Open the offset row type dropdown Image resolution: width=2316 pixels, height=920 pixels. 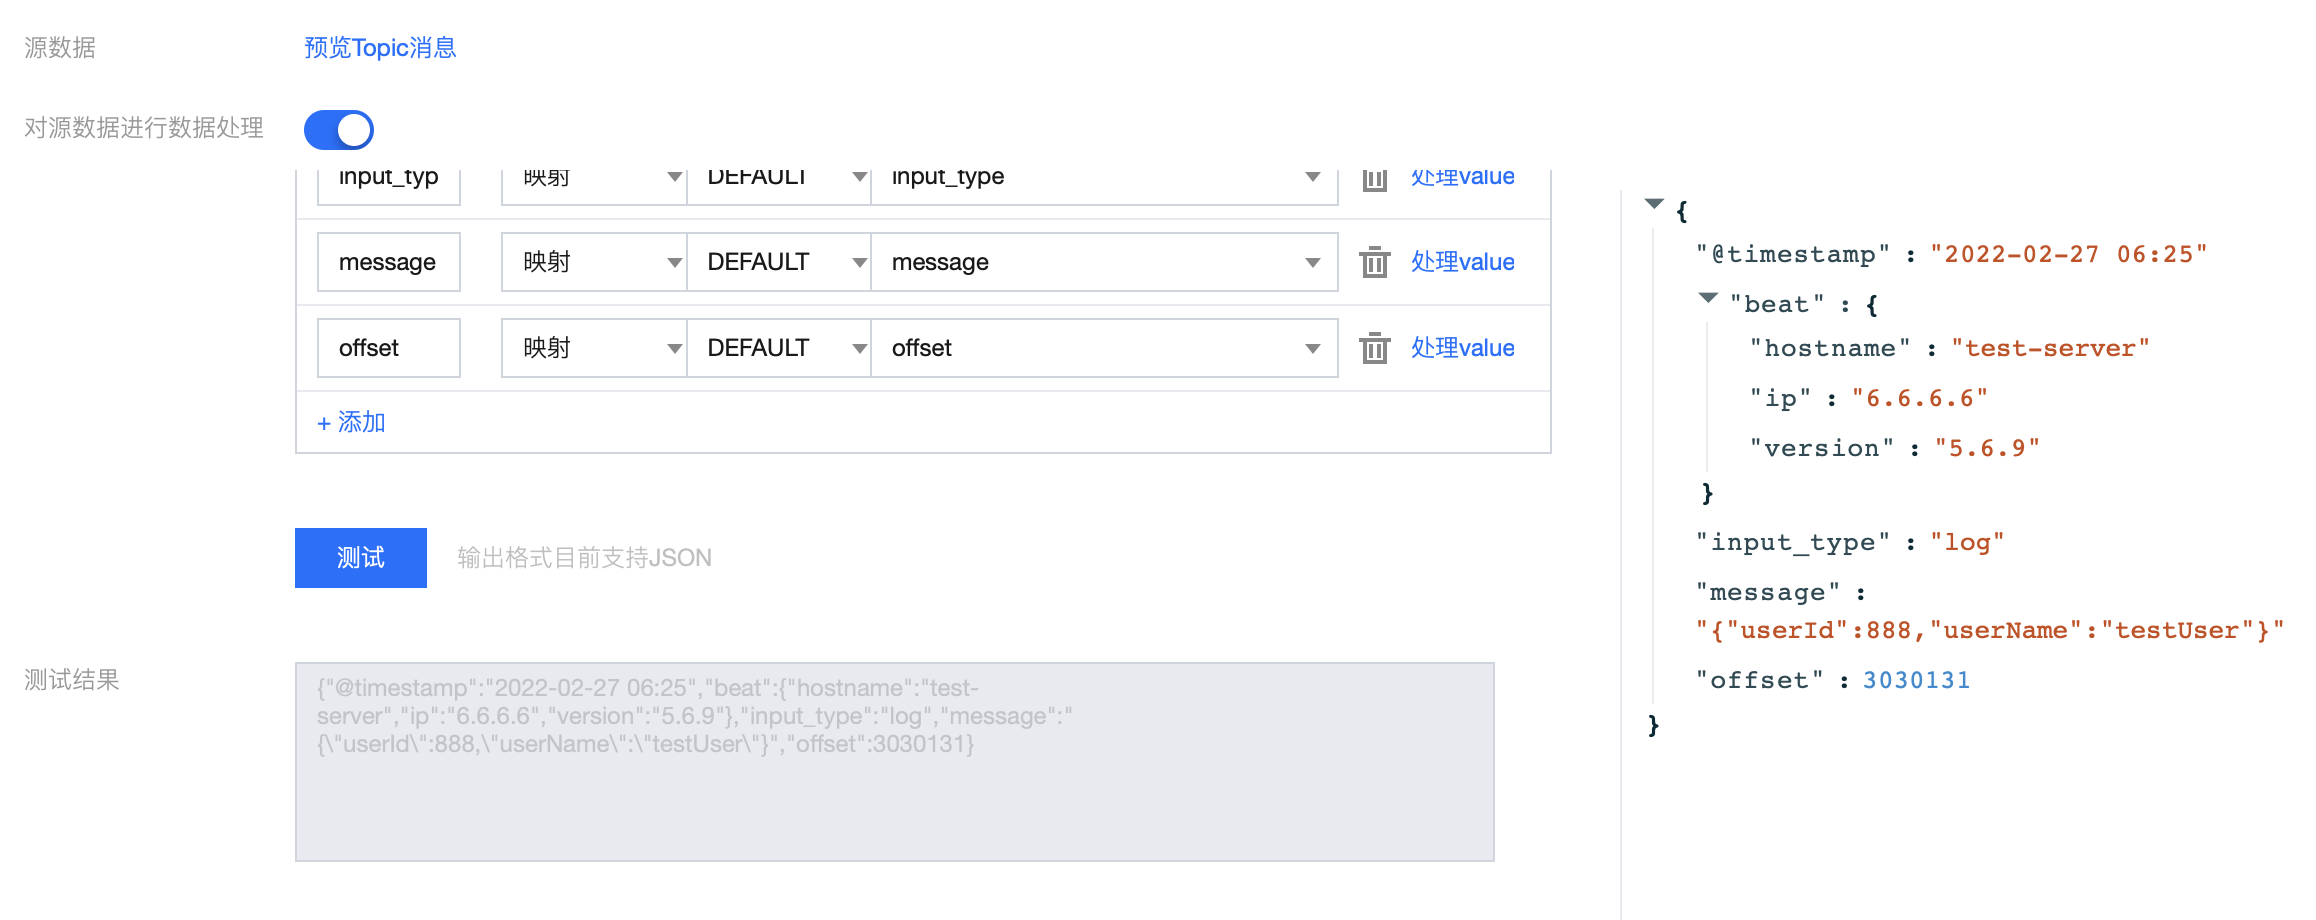(594, 348)
